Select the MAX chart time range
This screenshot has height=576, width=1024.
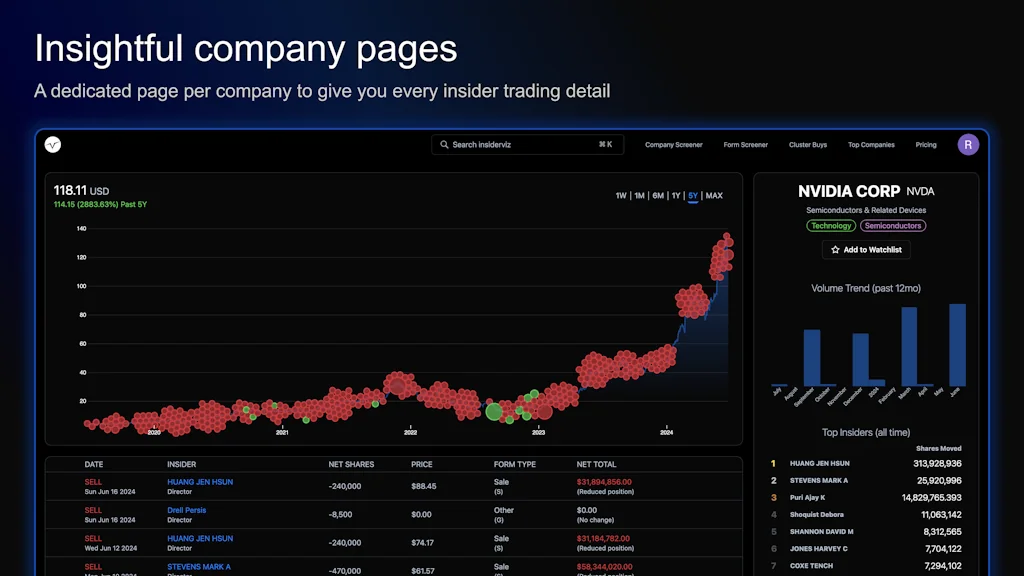click(714, 196)
